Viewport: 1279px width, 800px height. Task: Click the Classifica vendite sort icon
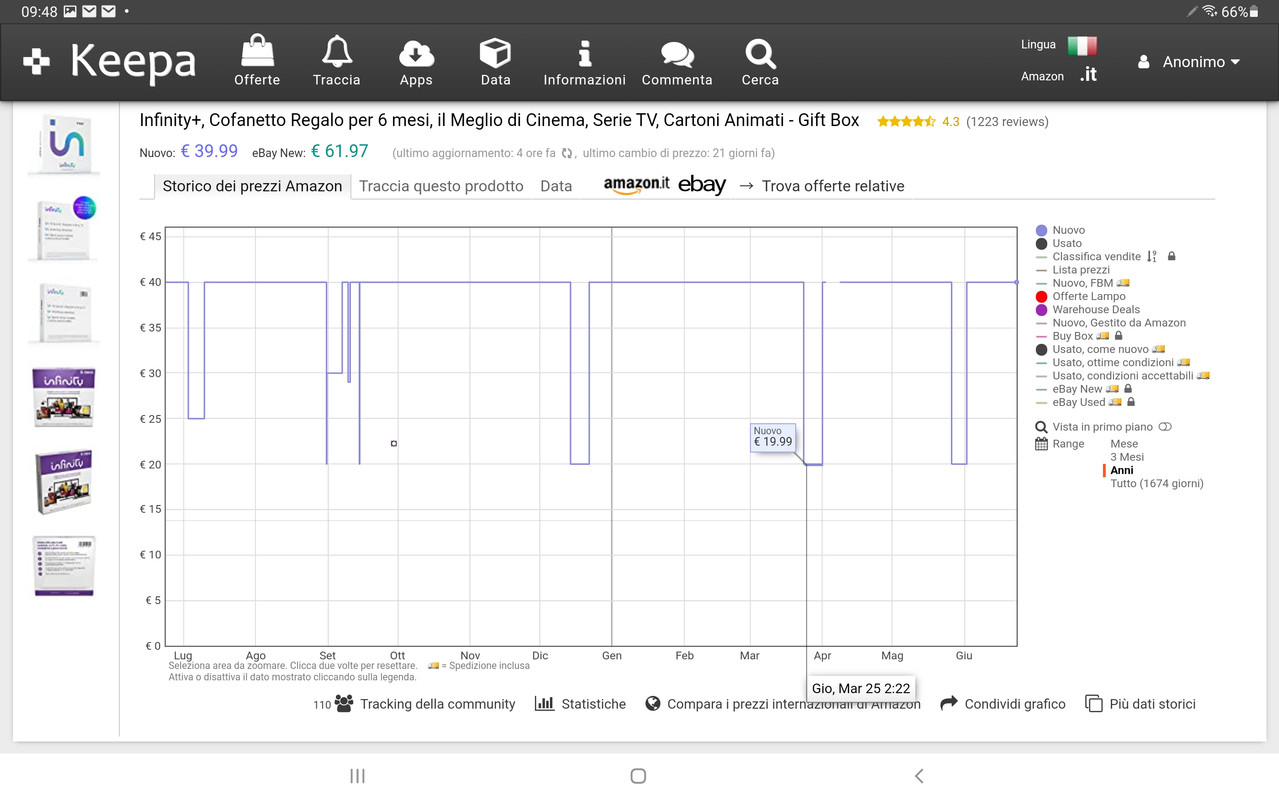click(x=1152, y=256)
